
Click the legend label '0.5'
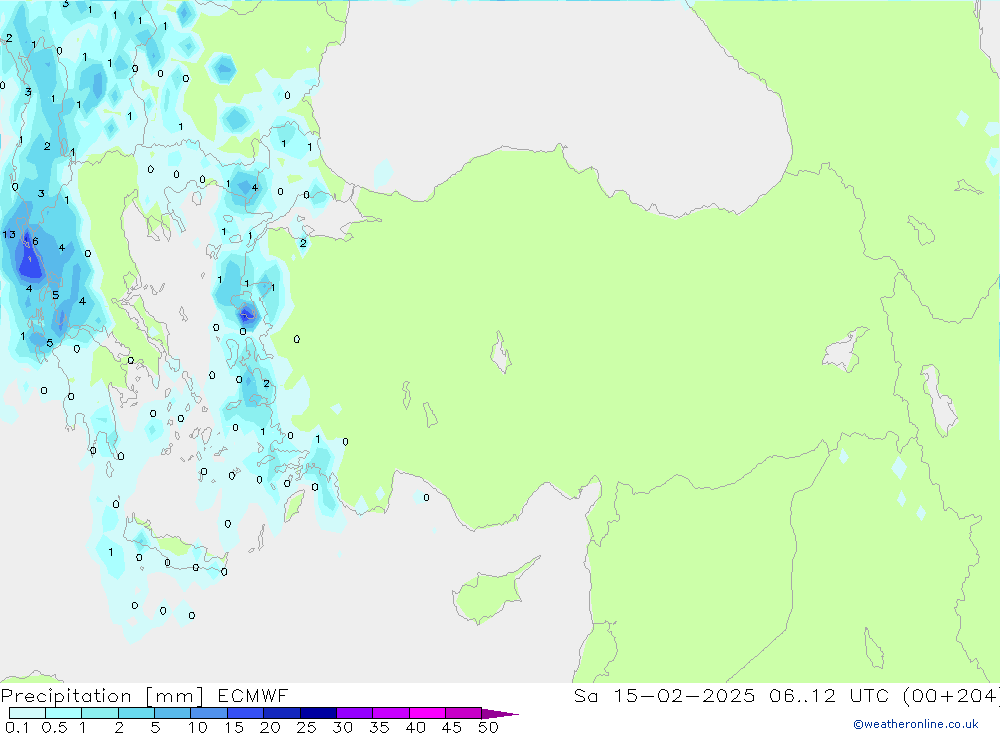pos(54,727)
